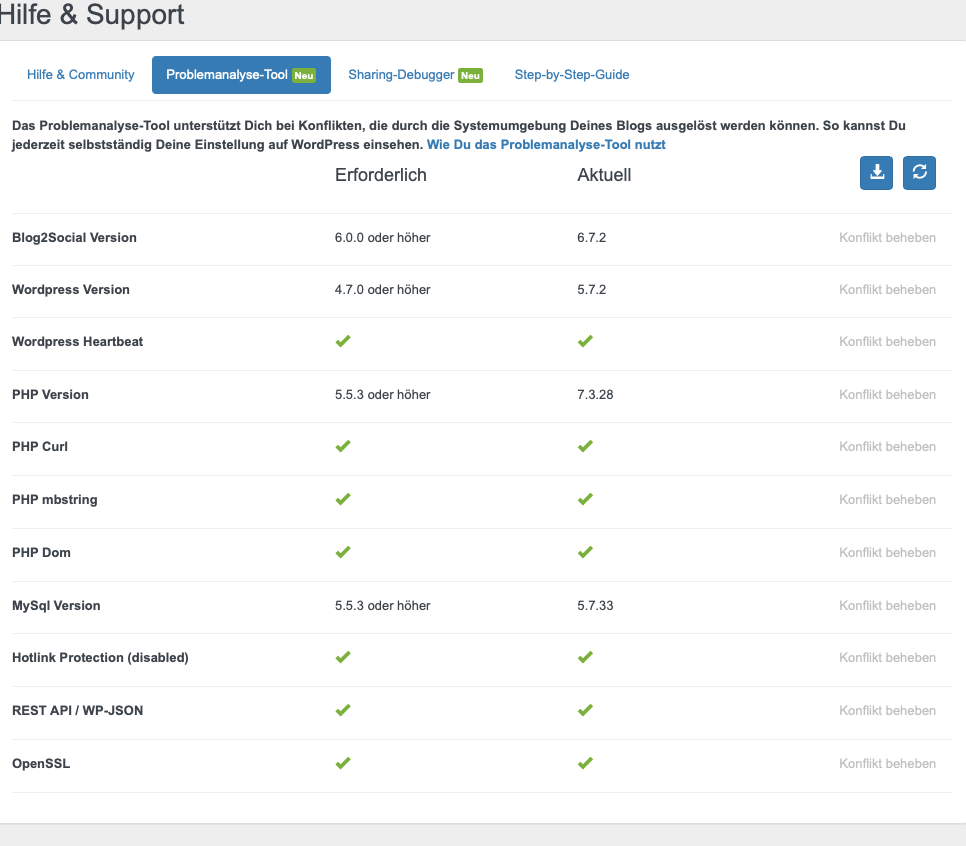
Task: Open 'Wie Du das Problemanalyse-Tool nutzt' link
Action: coord(546,145)
